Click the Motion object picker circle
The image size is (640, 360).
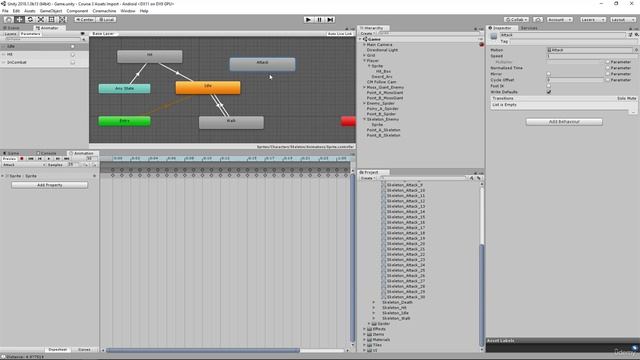[636, 50]
